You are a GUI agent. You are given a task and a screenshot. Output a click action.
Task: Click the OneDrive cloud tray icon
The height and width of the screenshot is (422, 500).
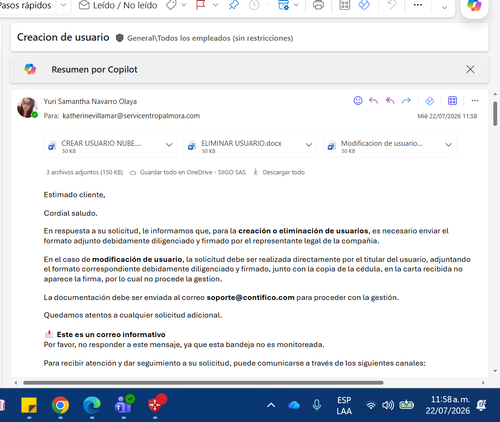(x=294, y=405)
